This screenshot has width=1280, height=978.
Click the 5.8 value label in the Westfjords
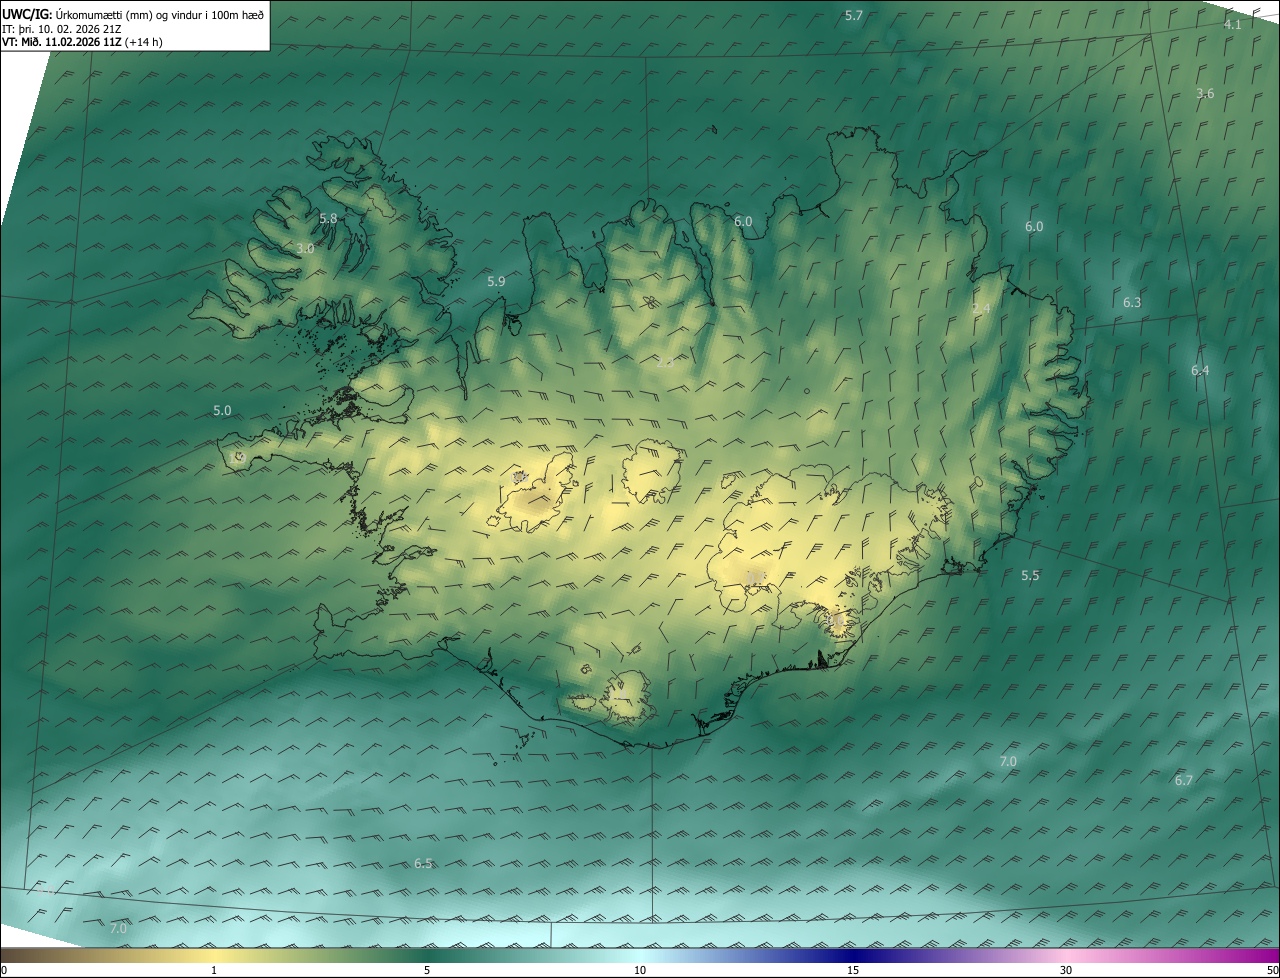328,218
